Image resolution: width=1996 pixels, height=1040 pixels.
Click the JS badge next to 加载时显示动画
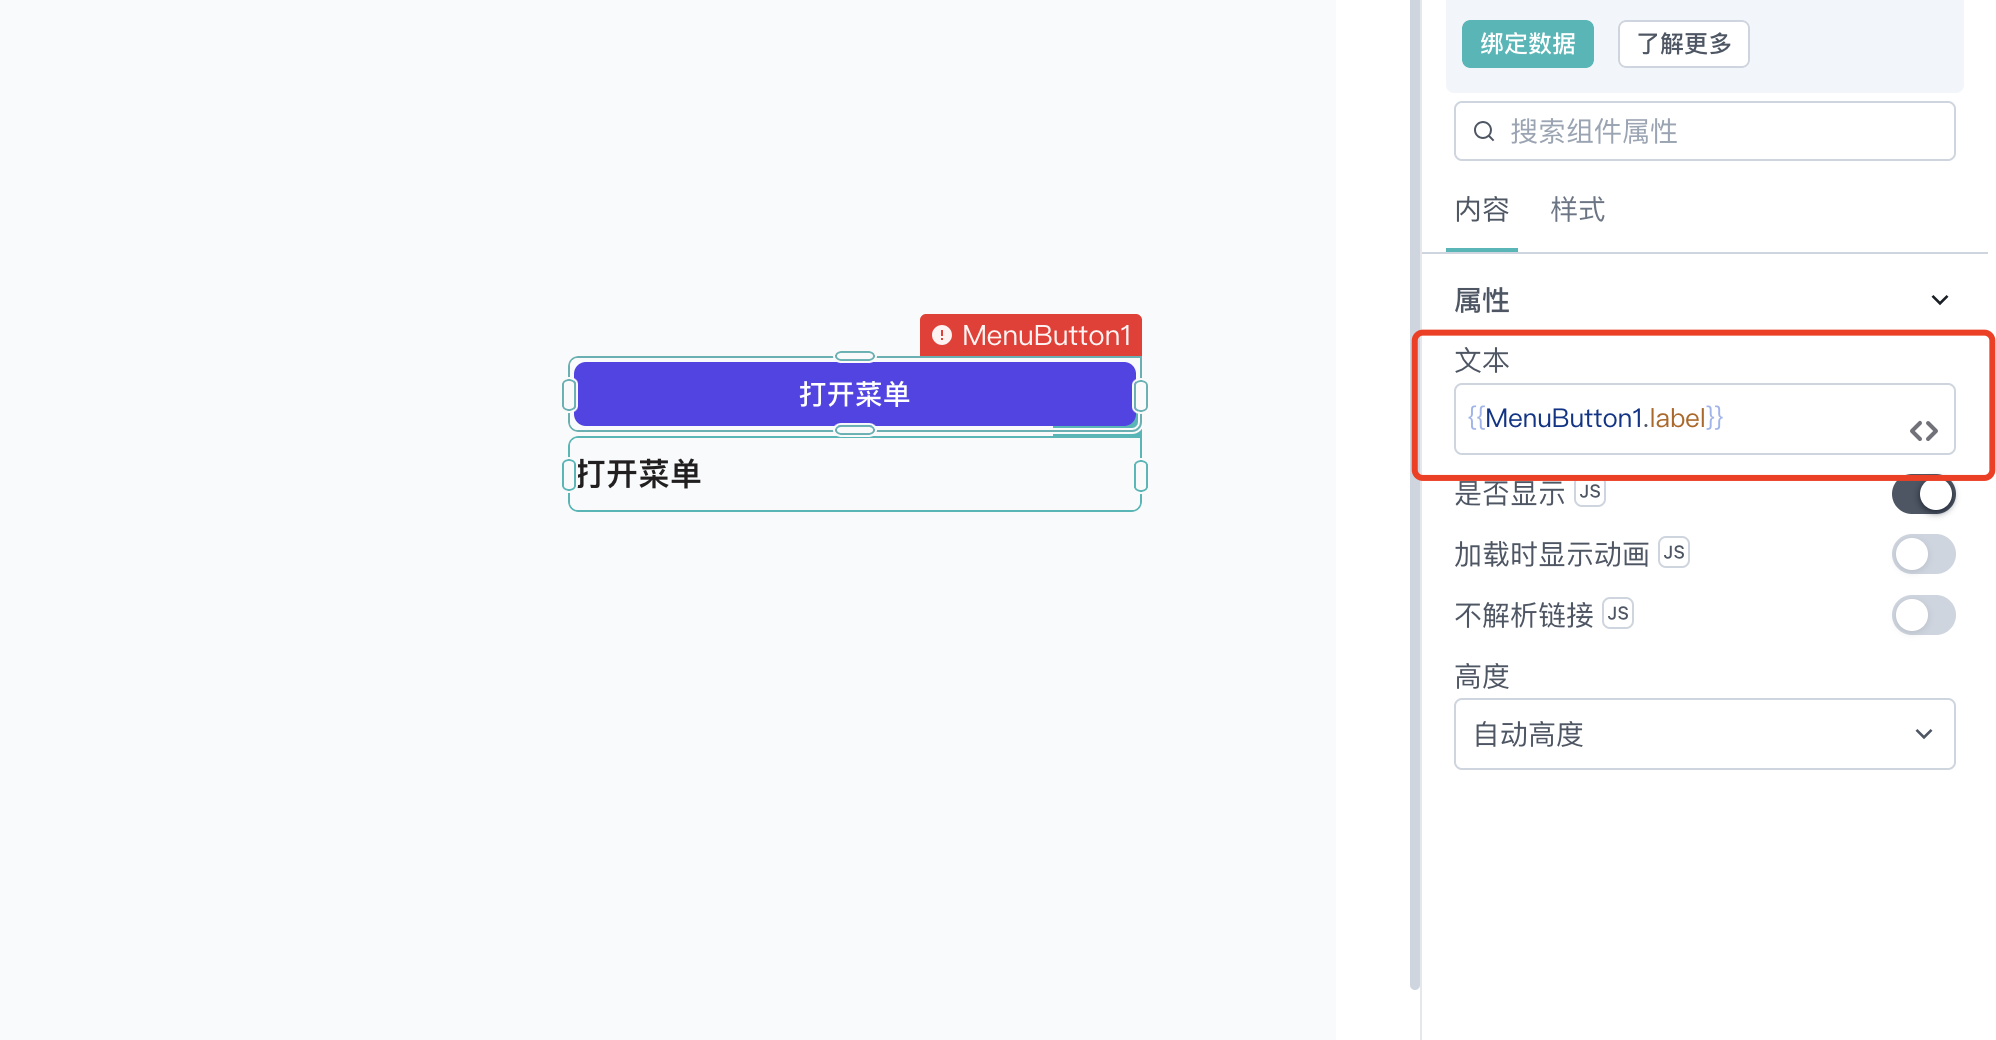(x=1674, y=552)
